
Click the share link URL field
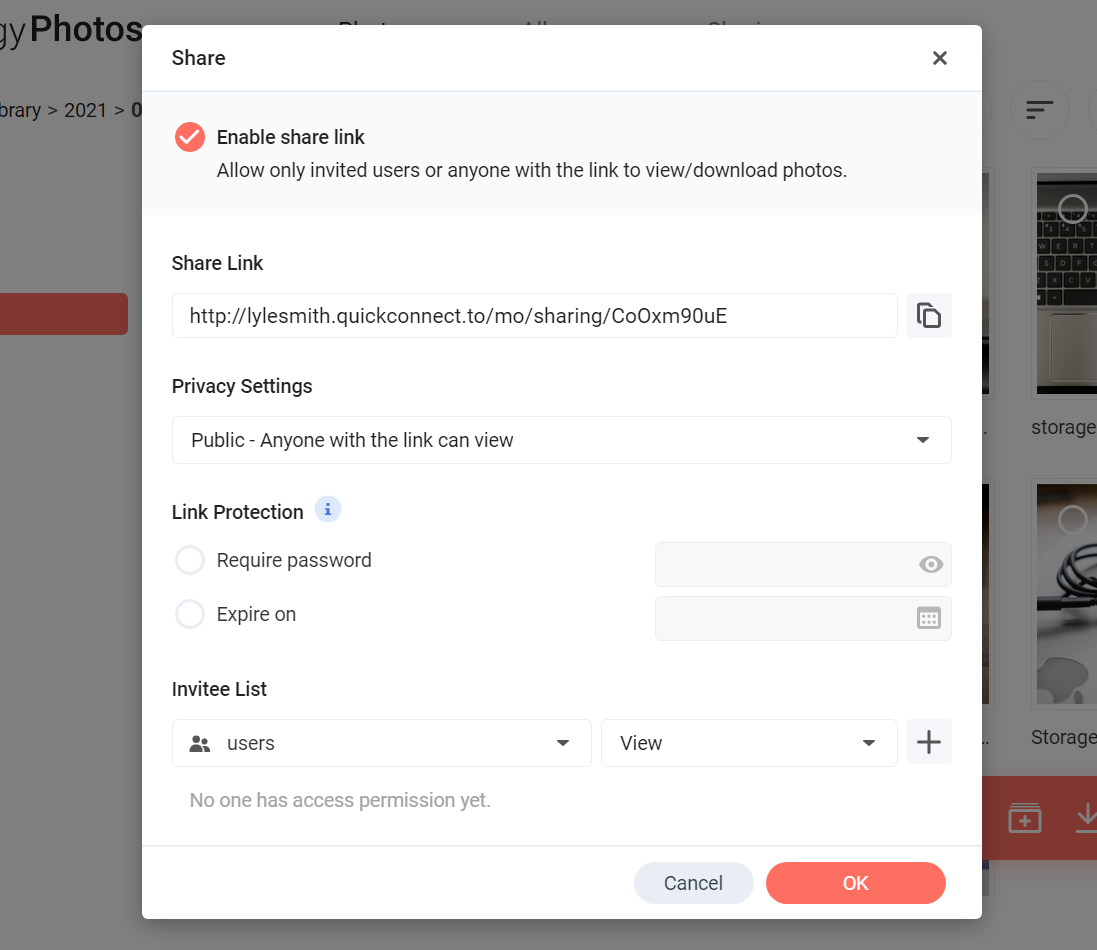pyautogui.click(x=535, y=316)
